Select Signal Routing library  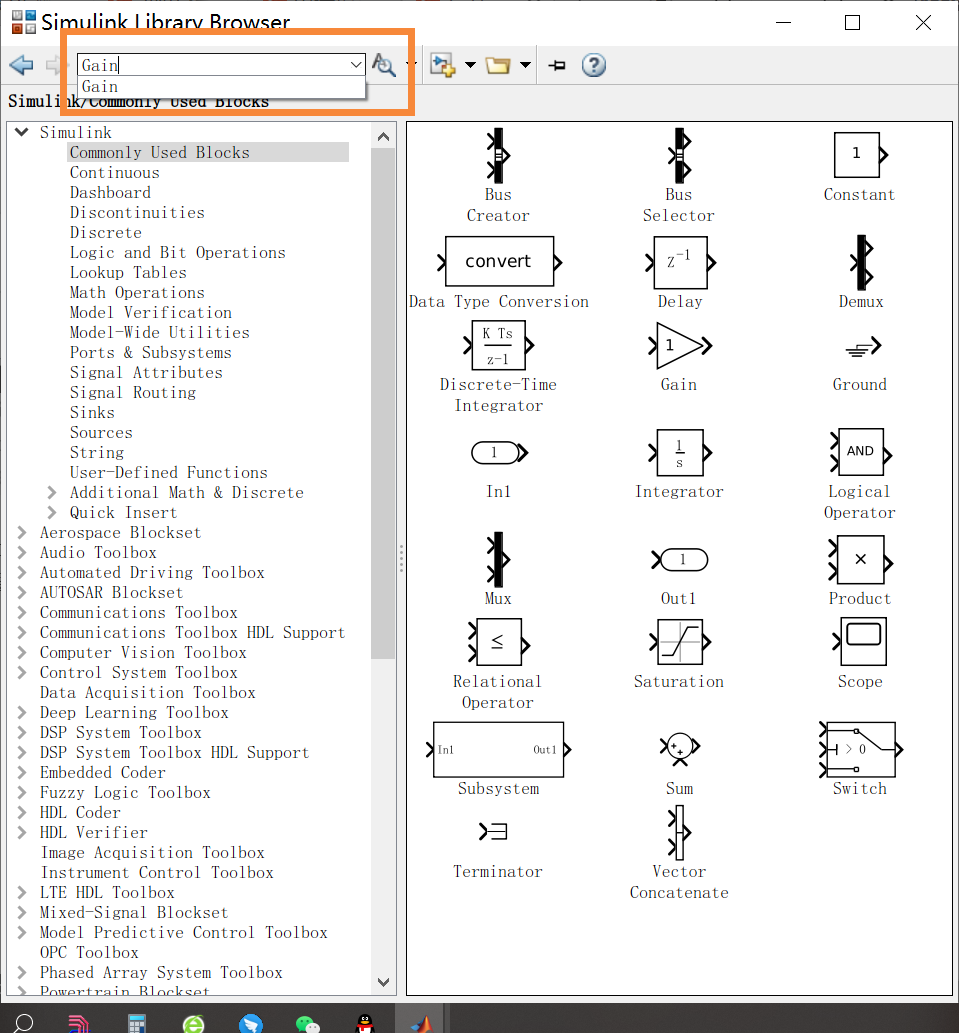[133, 393]
